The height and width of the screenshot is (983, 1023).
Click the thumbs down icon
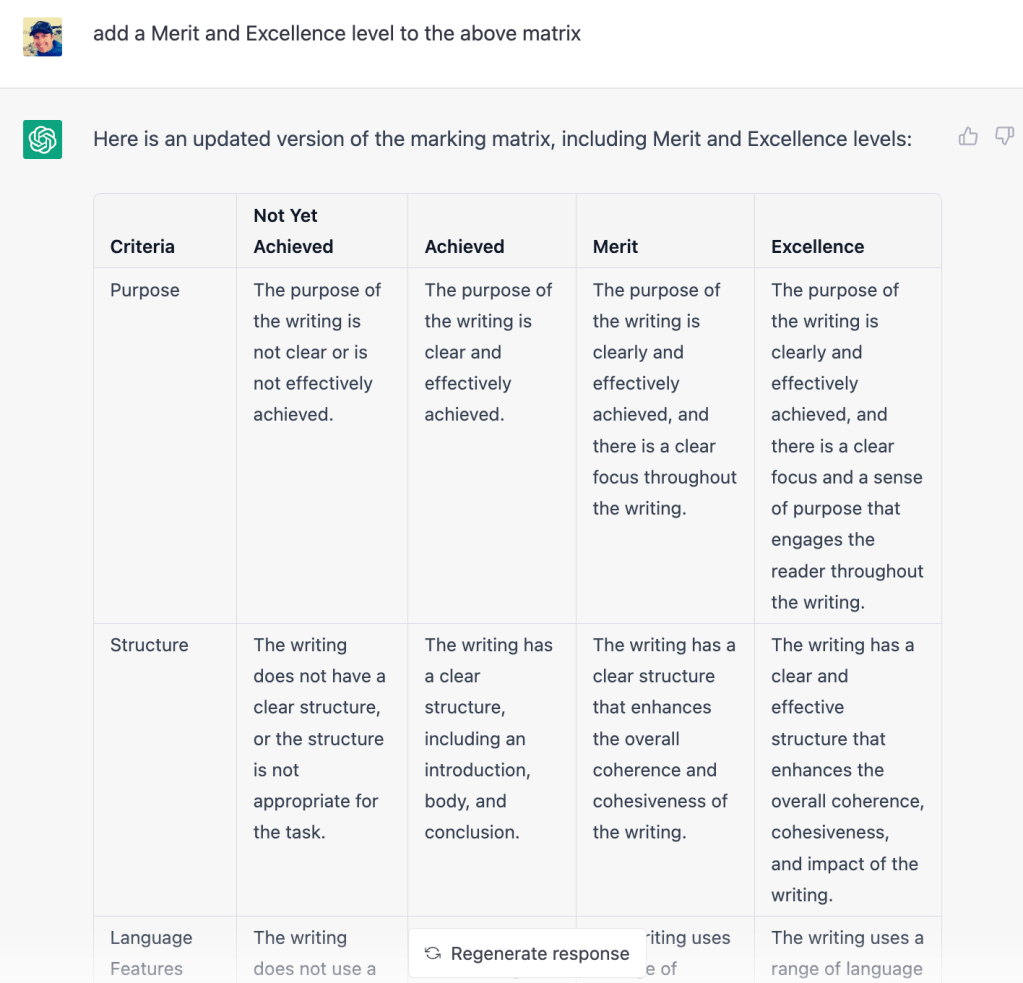(1004, 137)
